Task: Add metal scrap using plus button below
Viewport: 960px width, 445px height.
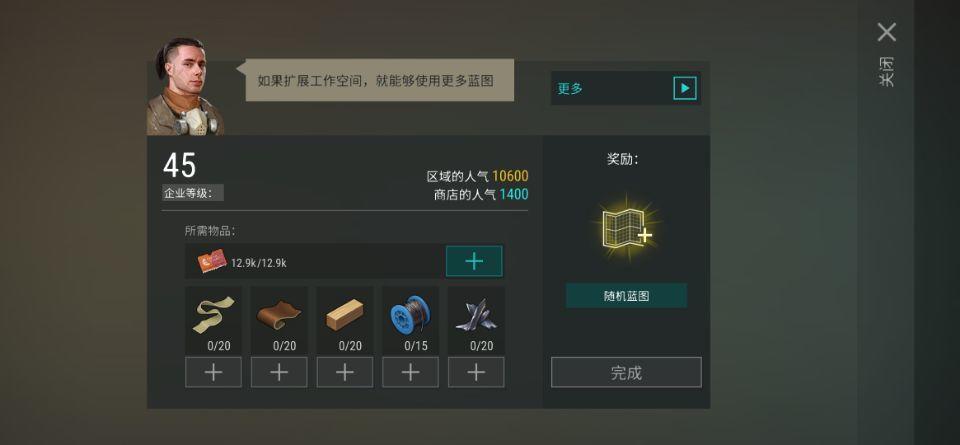Action: [x=476, y=372]
